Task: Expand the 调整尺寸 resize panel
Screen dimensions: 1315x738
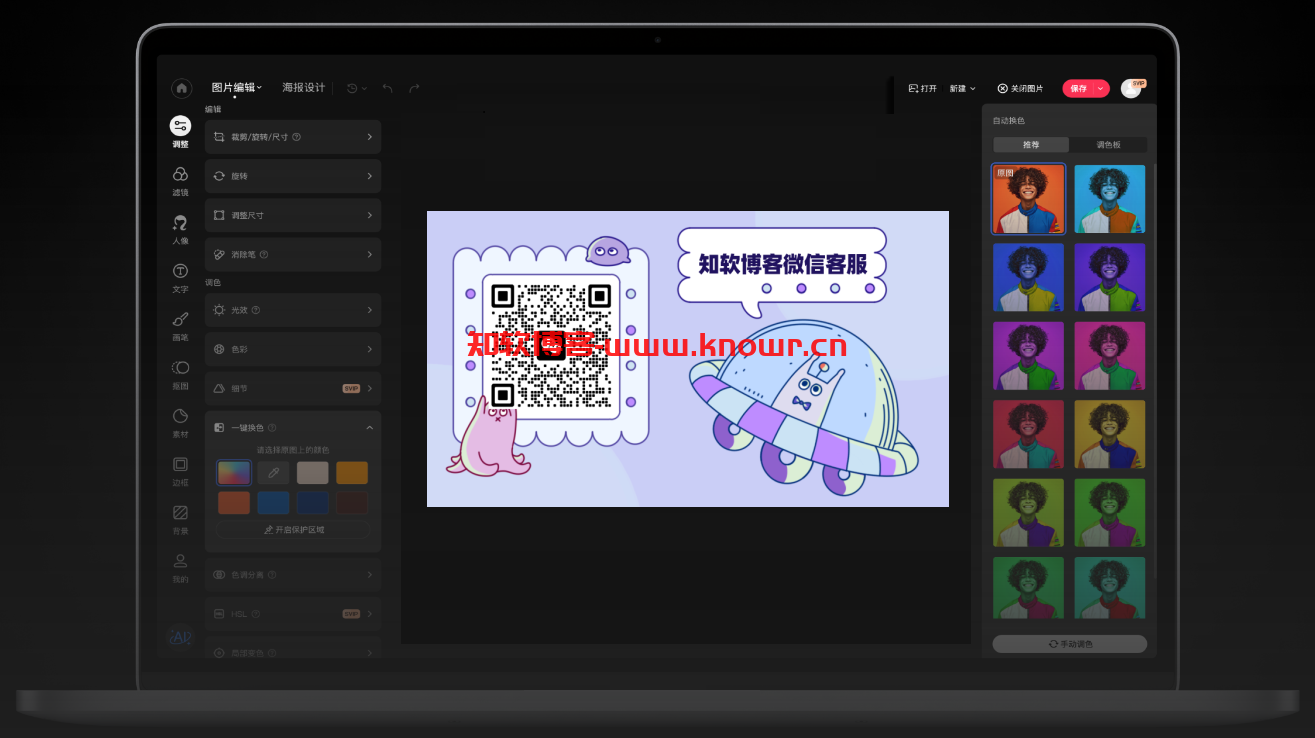Action: pyautogui.click(x=293, y=215)
